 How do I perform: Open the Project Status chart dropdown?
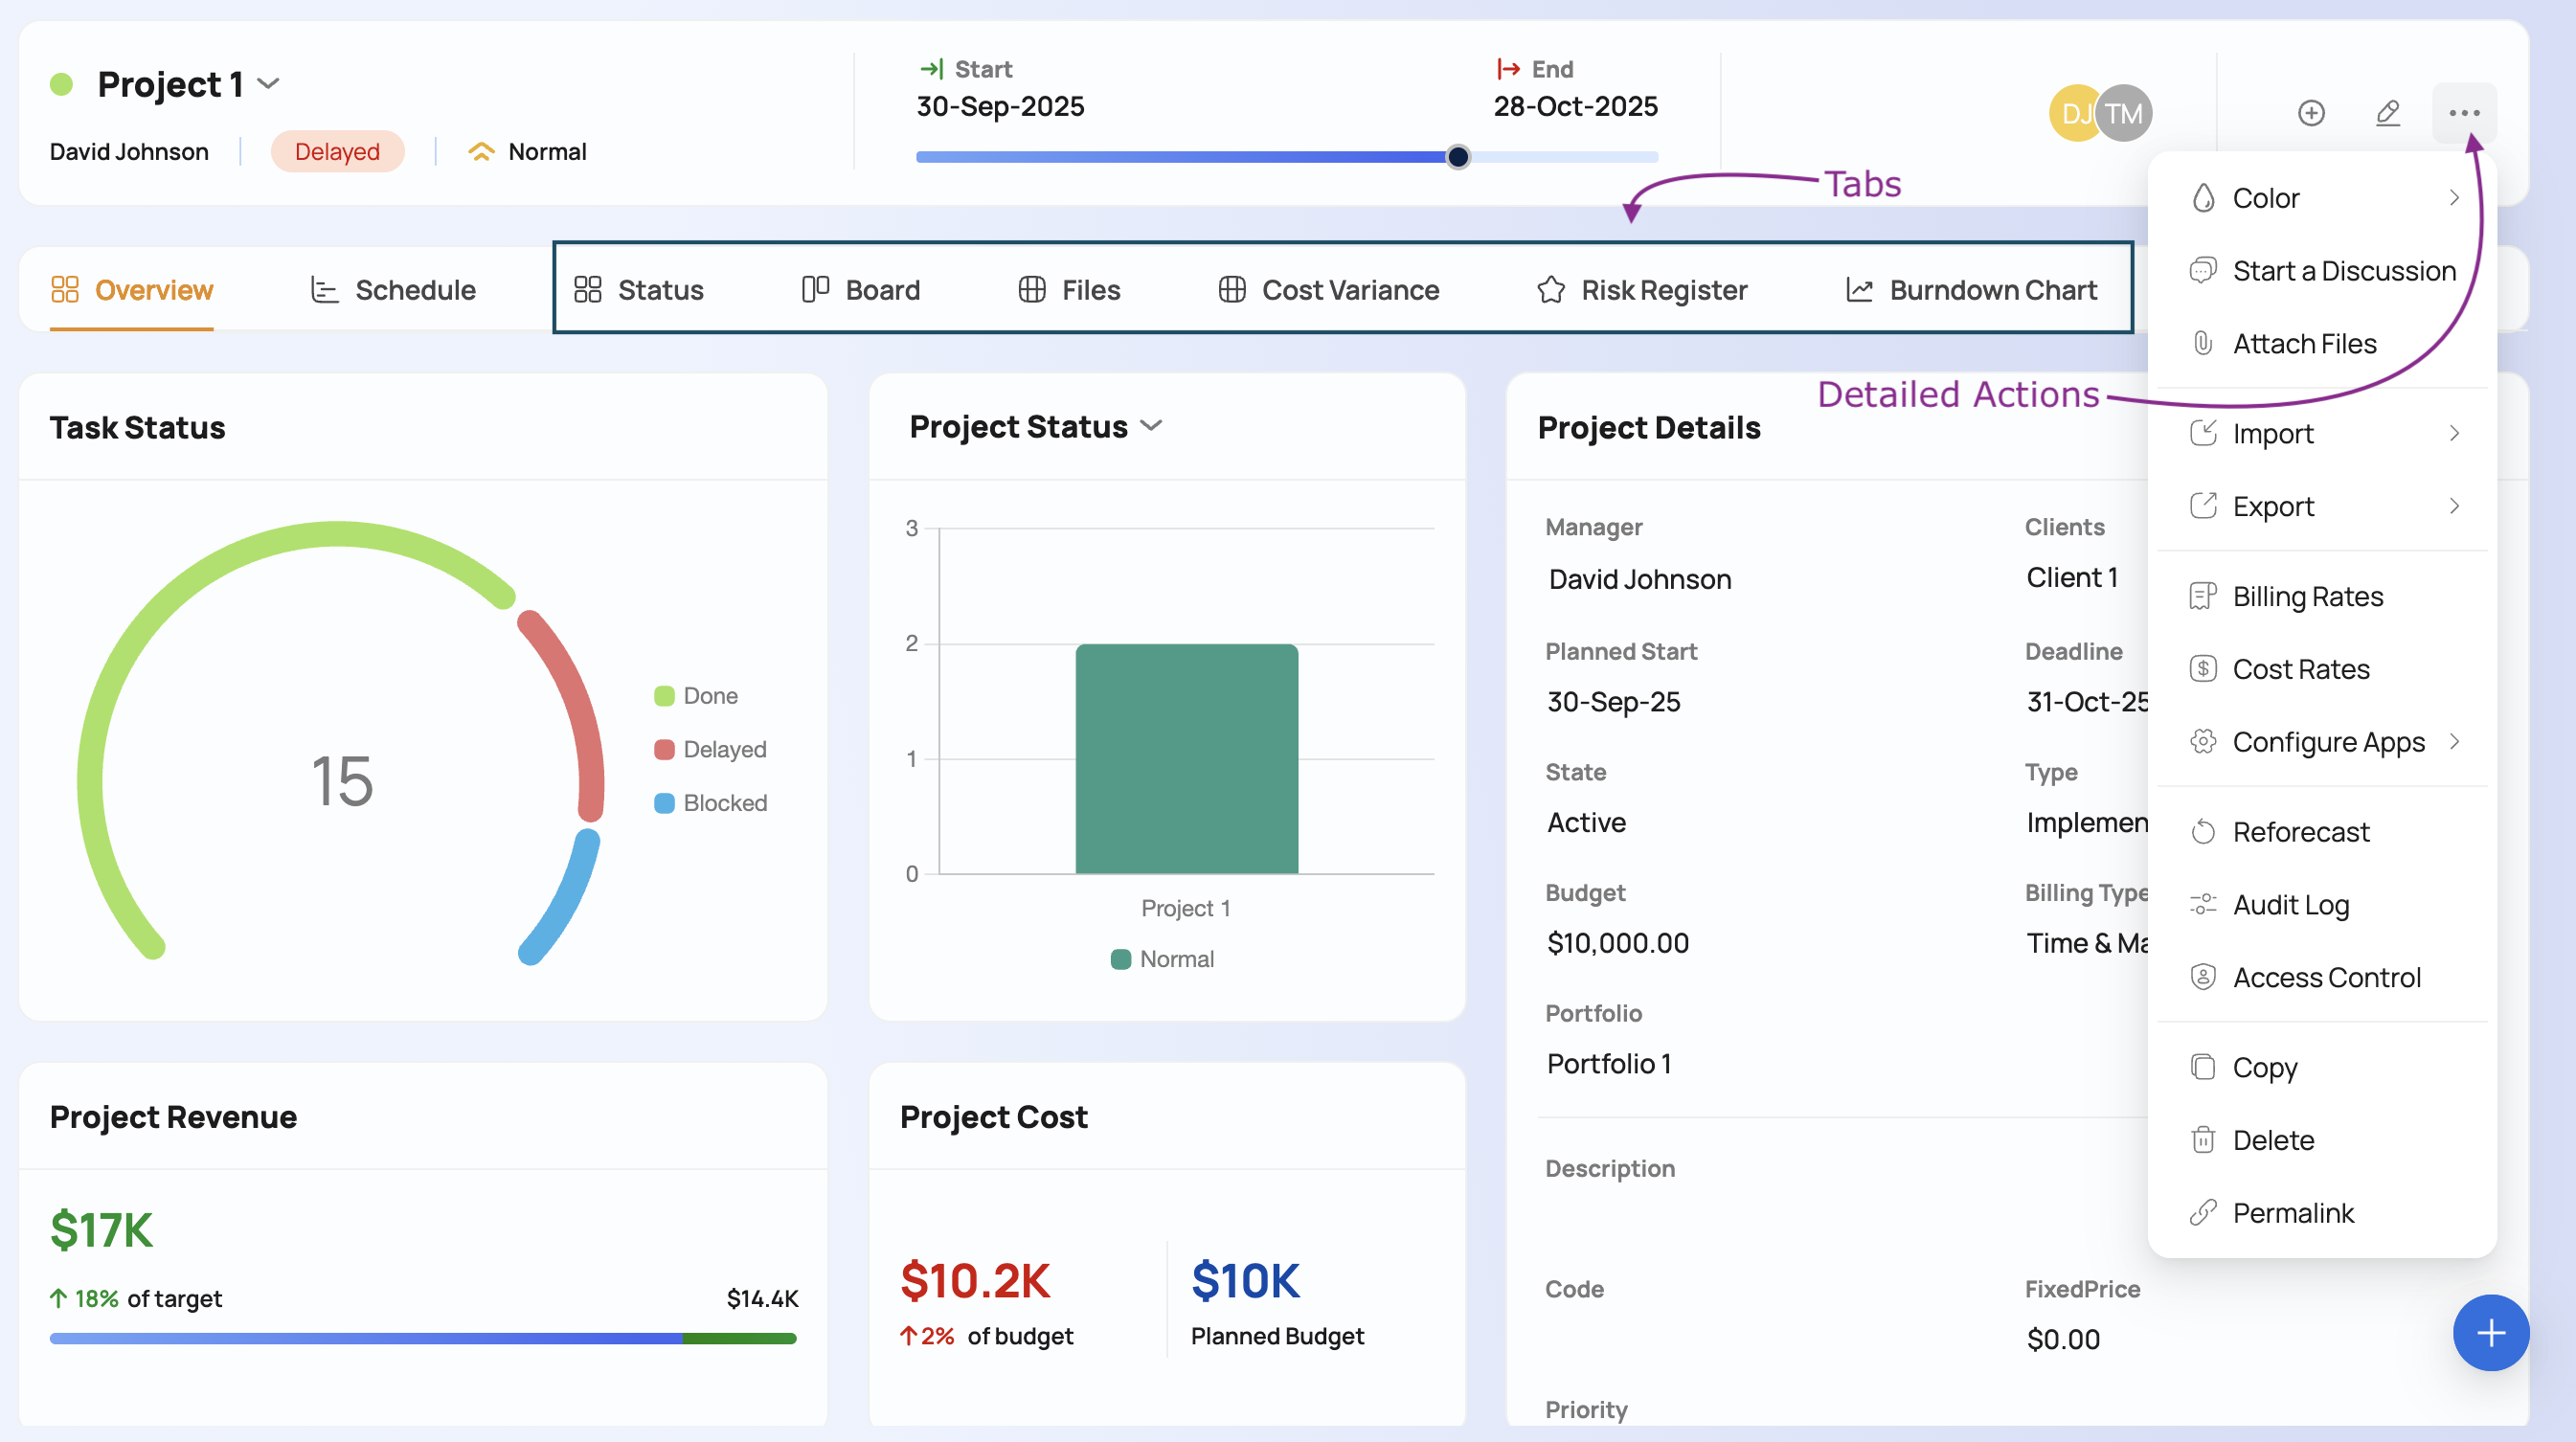coord(1152,426)
